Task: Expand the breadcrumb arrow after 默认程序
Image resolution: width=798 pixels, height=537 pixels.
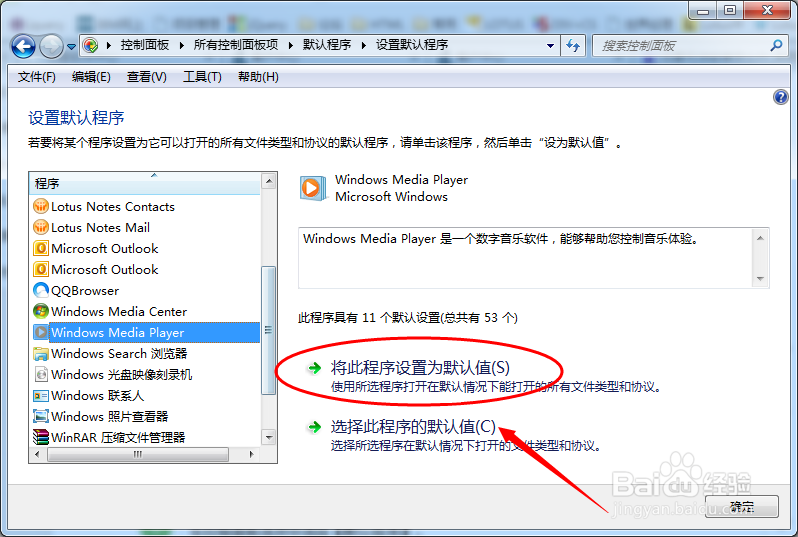Action: 364,45
